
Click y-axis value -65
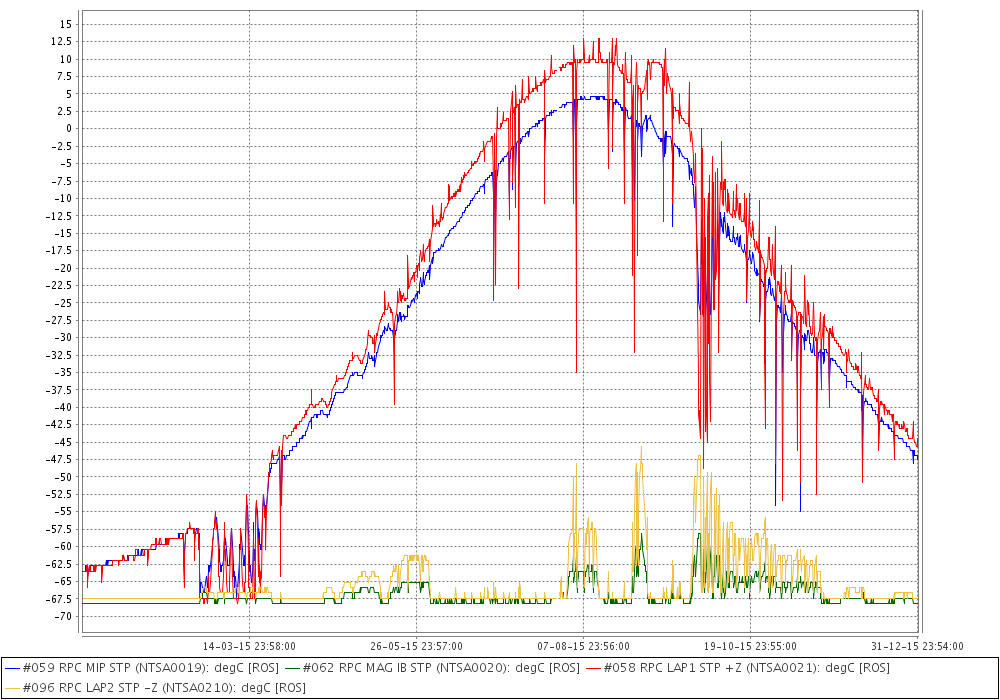[x=64, y=581]
